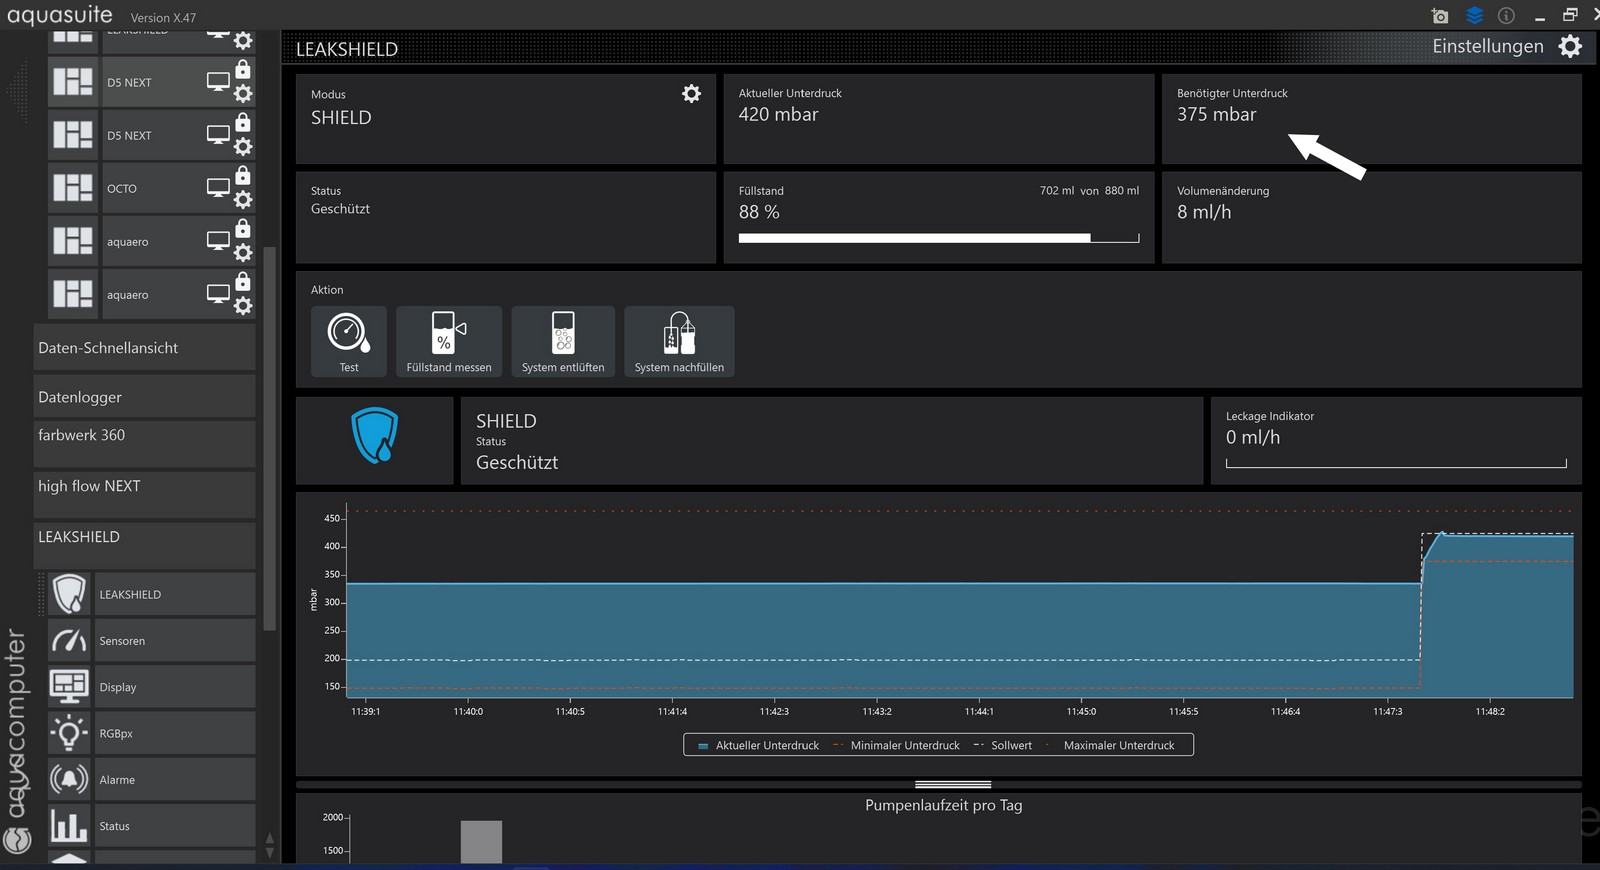Toggle Minimaler Unterdruck in chart legend
Viewport: 1600px width, 870px height.
[897, 745]
